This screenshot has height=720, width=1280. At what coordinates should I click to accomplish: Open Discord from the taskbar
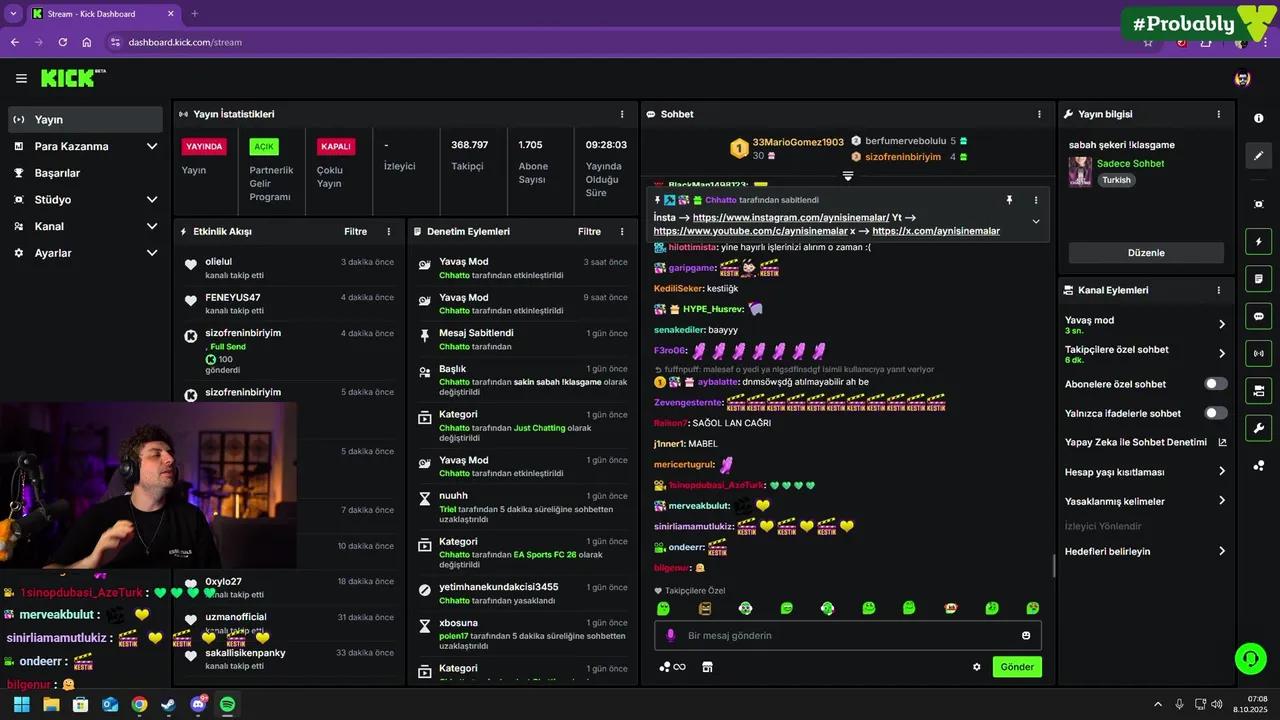198,704
